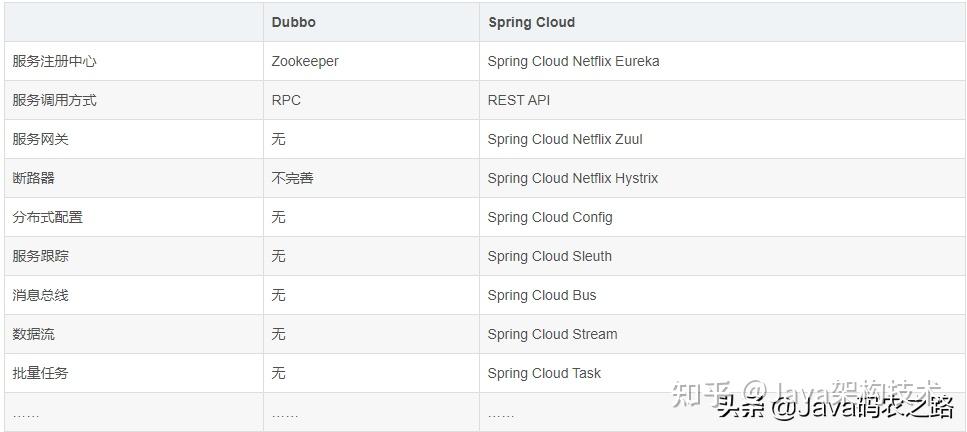This screenshot has height=432, width=967.
Task: Click the Dubbo column header
Action: (296, 22)
